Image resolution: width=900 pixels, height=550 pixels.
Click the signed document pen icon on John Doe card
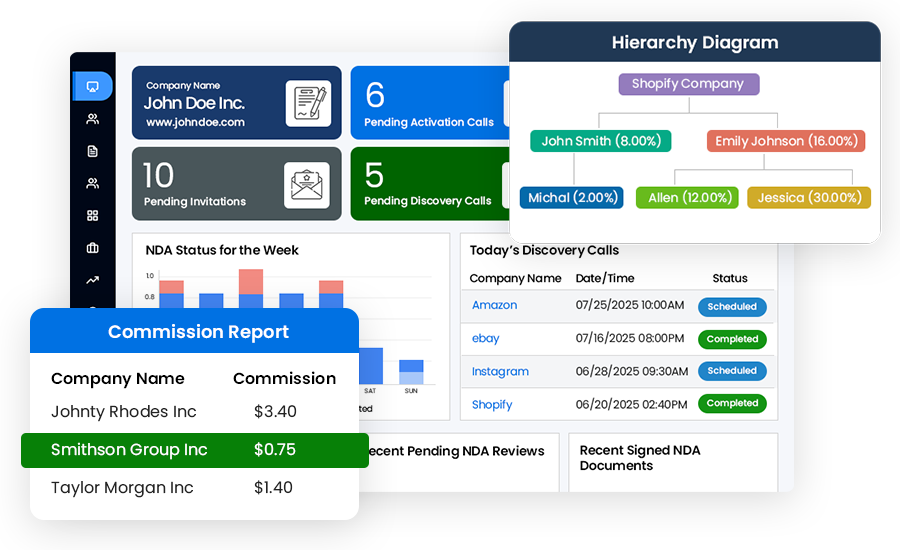[309, 103]
